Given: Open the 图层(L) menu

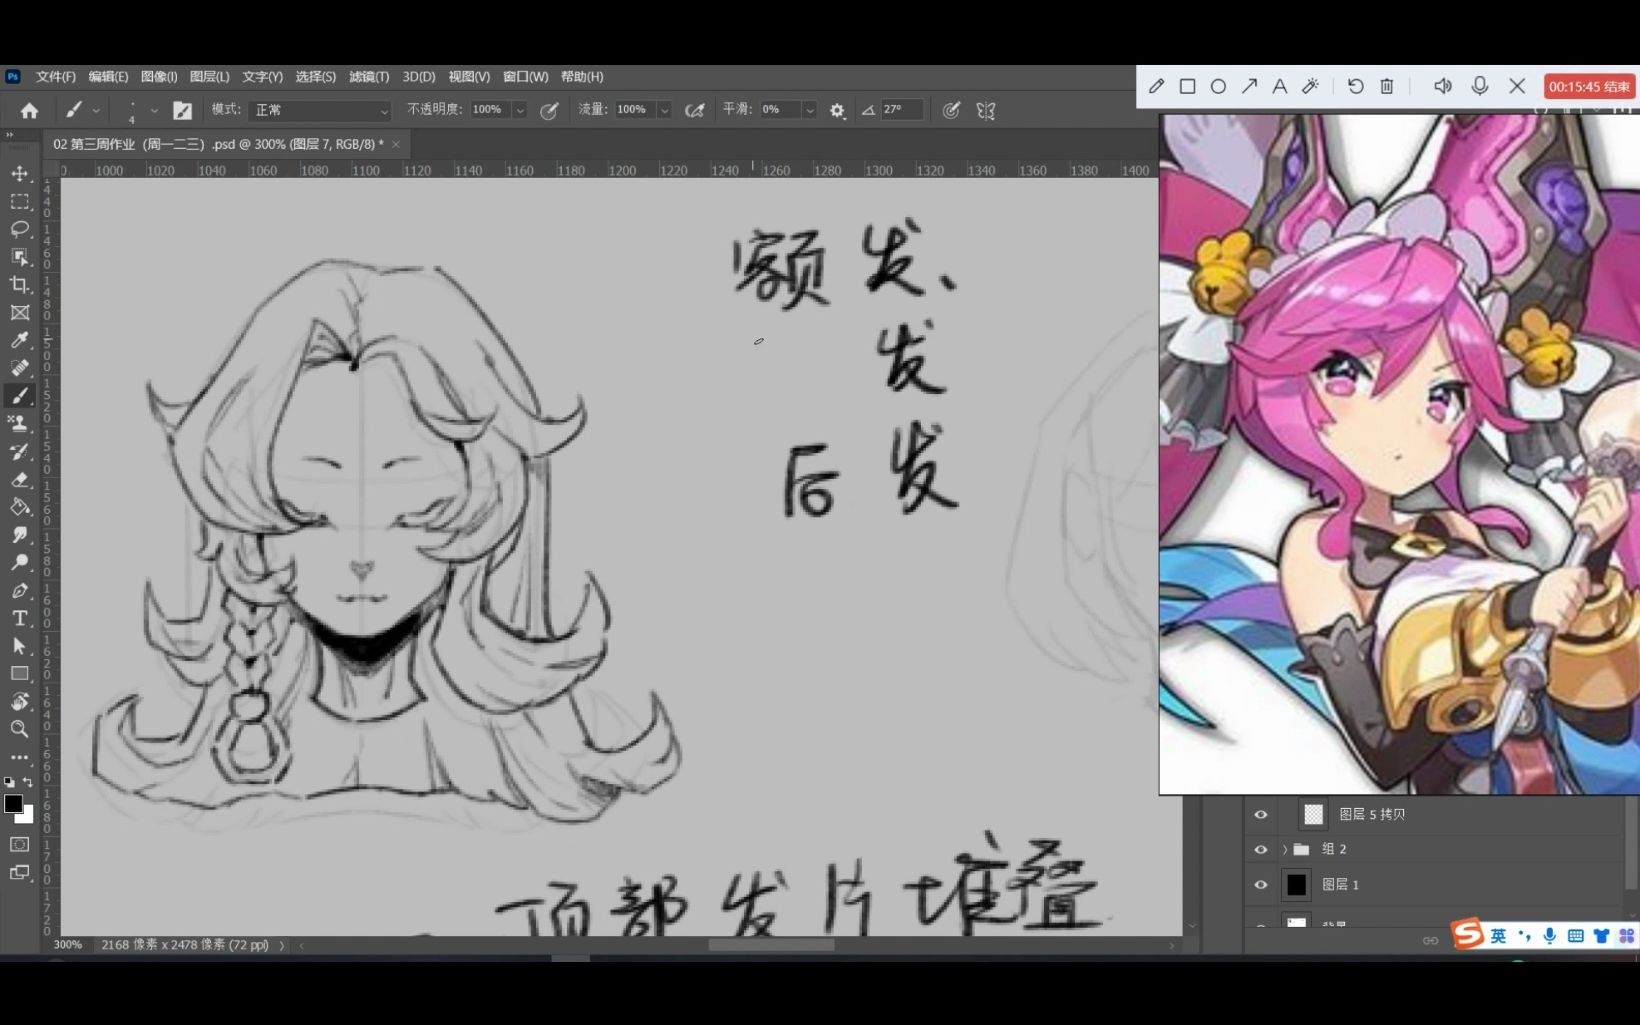Looking at the screenshot, I should click(210, 77).
